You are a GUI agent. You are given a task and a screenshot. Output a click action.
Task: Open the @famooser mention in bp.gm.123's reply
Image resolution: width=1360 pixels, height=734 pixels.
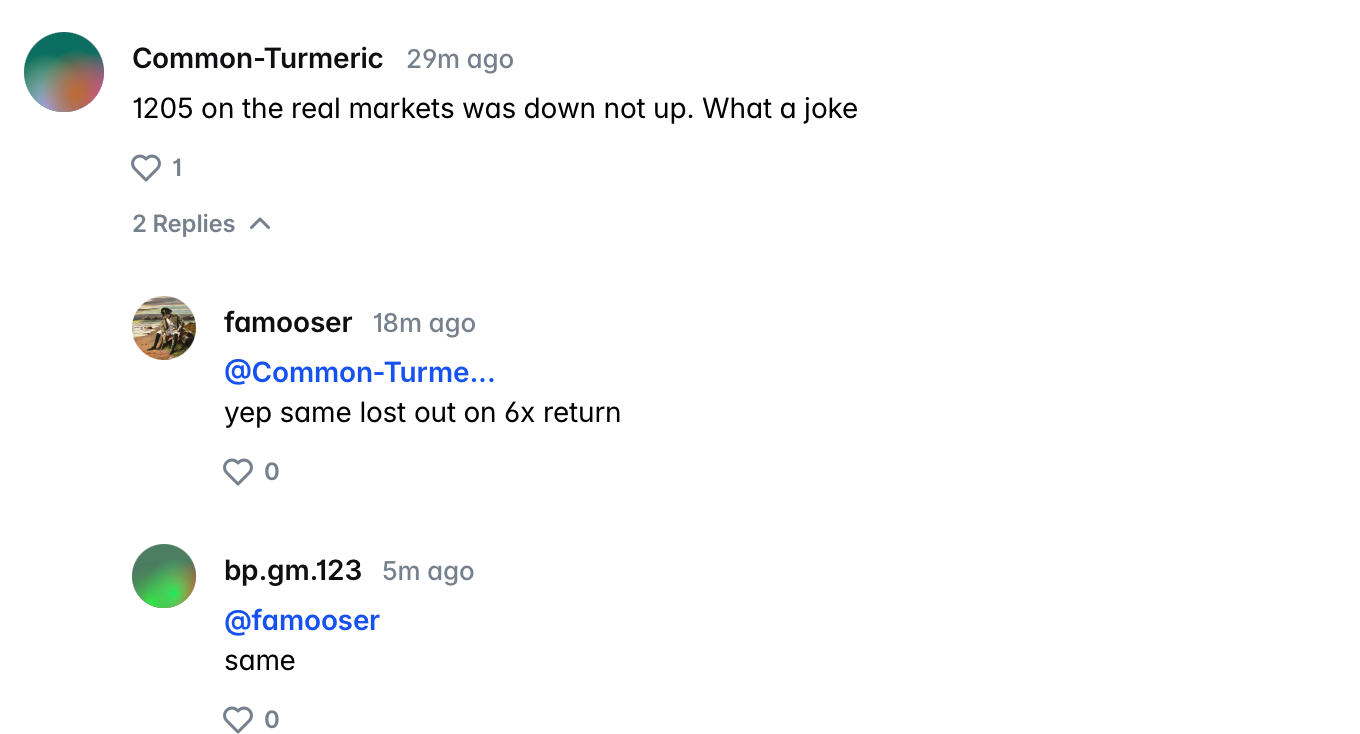click(x=302, y=620)
